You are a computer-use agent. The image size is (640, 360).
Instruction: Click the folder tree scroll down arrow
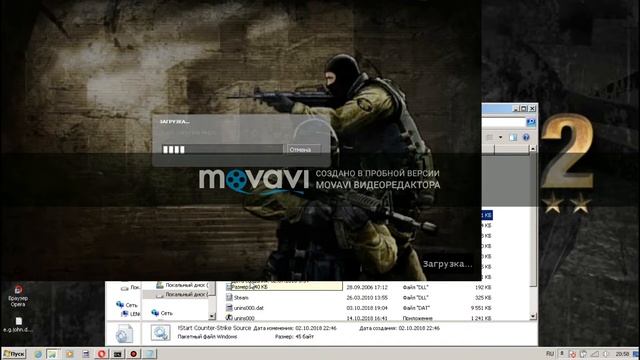(x=211, y=316)
